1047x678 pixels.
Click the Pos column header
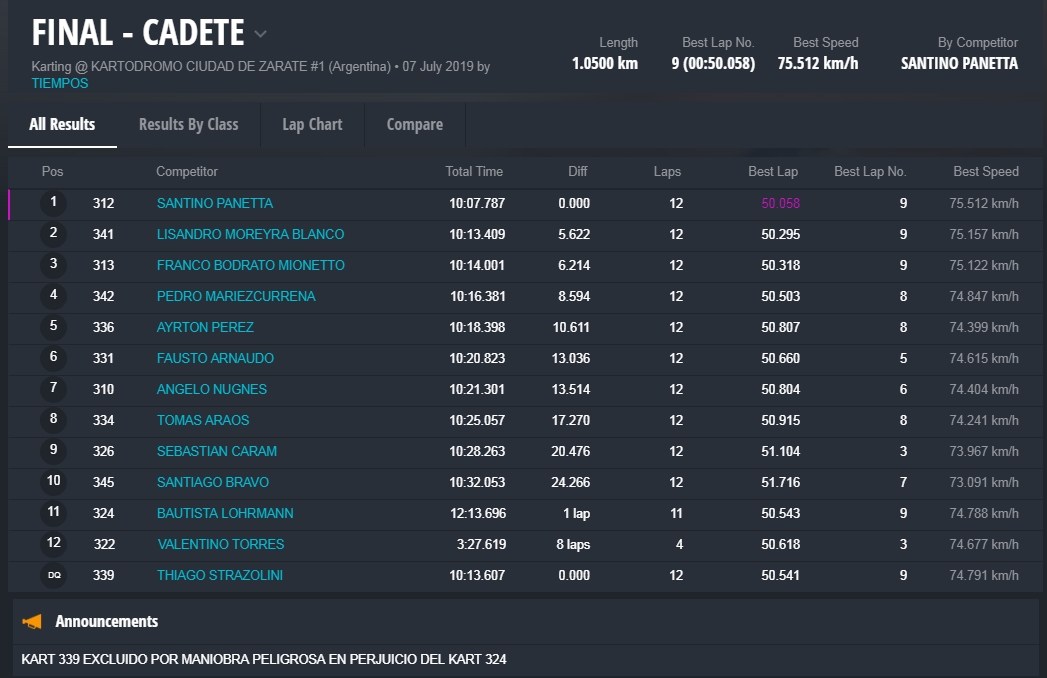pyautogui.click(x=52, y=171)
